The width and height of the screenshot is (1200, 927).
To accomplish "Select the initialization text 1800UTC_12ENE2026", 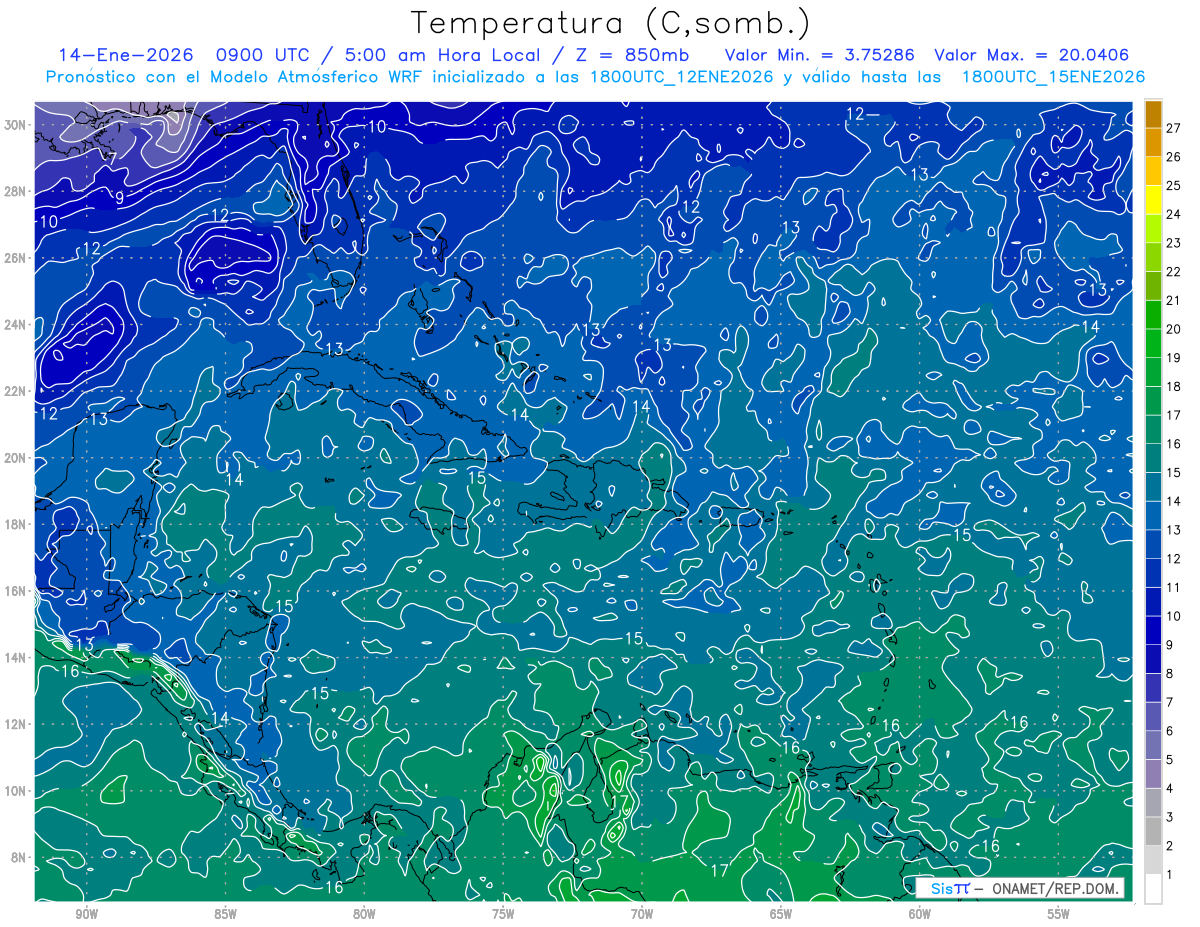I will pos(679,77).
